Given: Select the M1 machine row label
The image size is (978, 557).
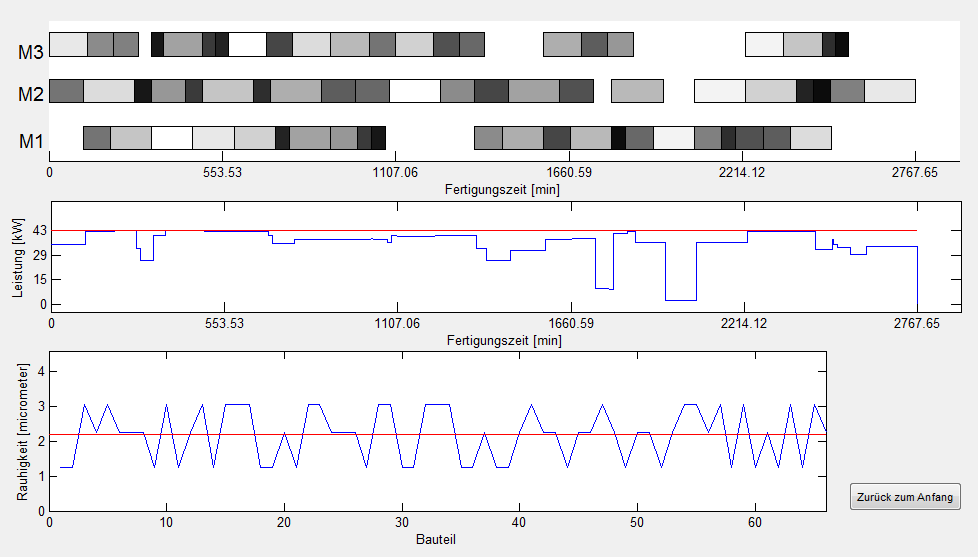Looking at the screenshot, I should point(31,141).
